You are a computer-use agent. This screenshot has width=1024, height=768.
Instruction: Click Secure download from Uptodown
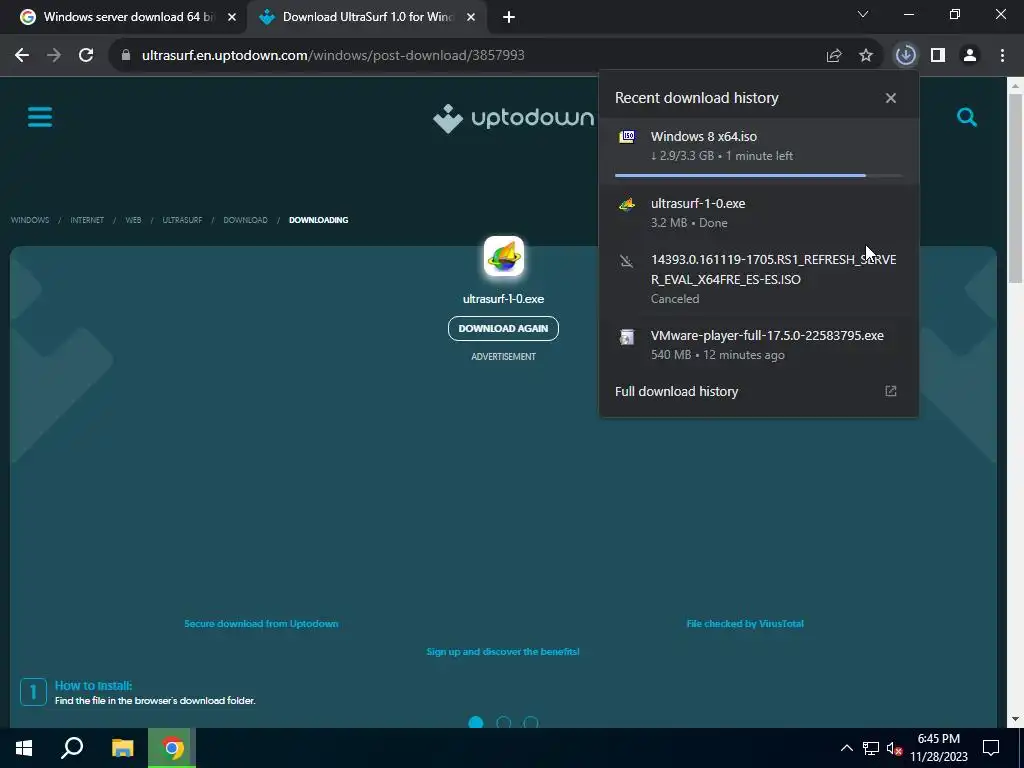(261, 624)
